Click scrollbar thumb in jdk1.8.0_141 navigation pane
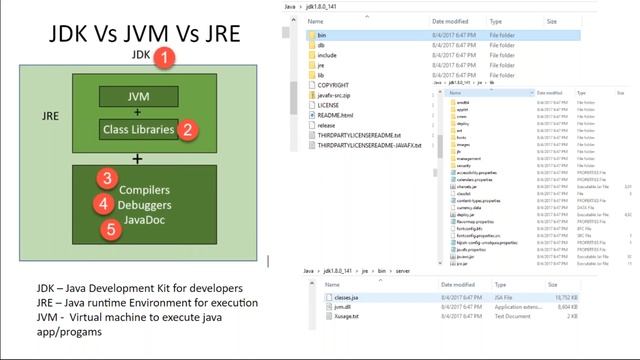 293,98
